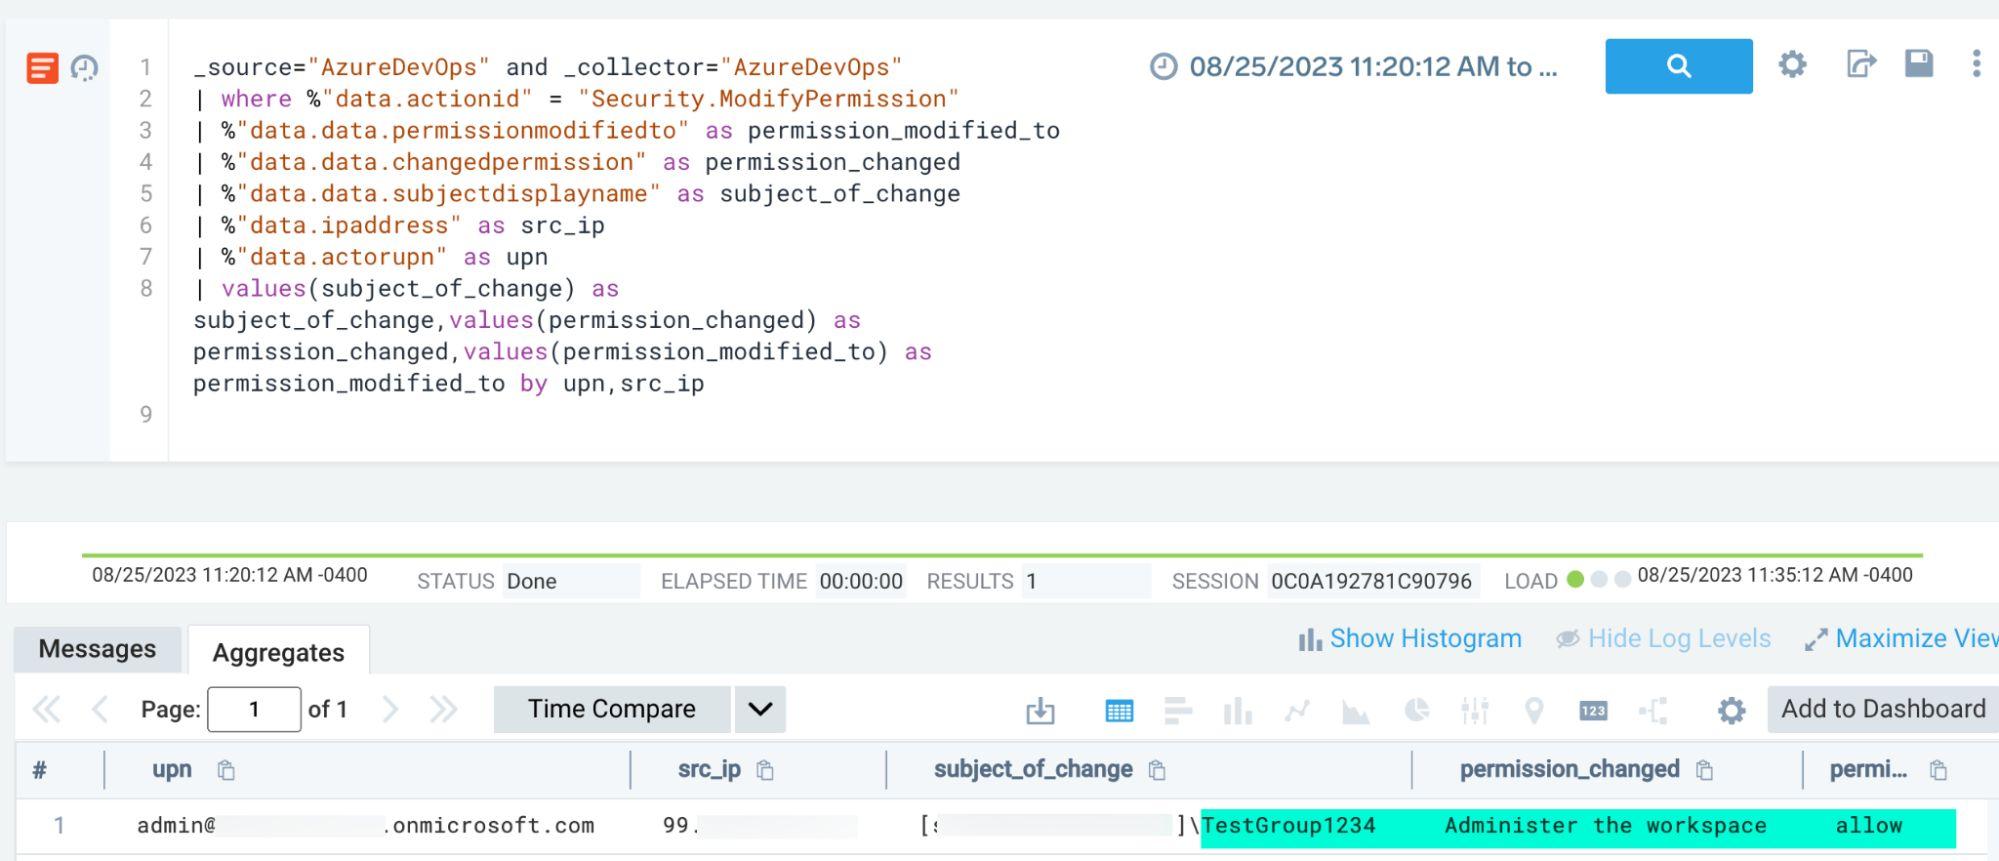
Task: Click the ELAPSED TIME 00:00:00 value
Action: [x=861, y=581]
